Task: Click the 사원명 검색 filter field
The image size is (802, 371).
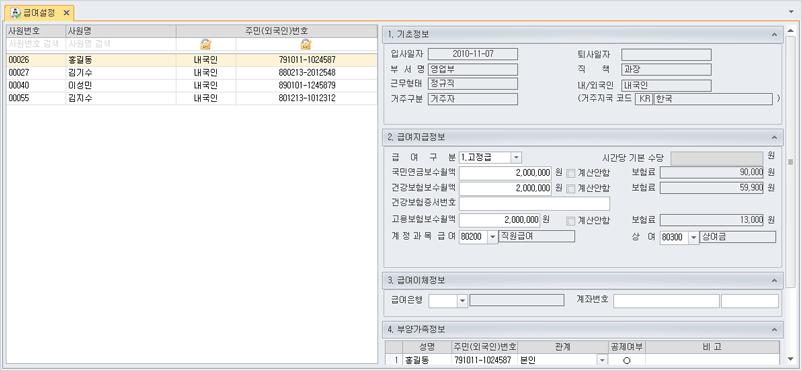Action: (x=121, y=44)
